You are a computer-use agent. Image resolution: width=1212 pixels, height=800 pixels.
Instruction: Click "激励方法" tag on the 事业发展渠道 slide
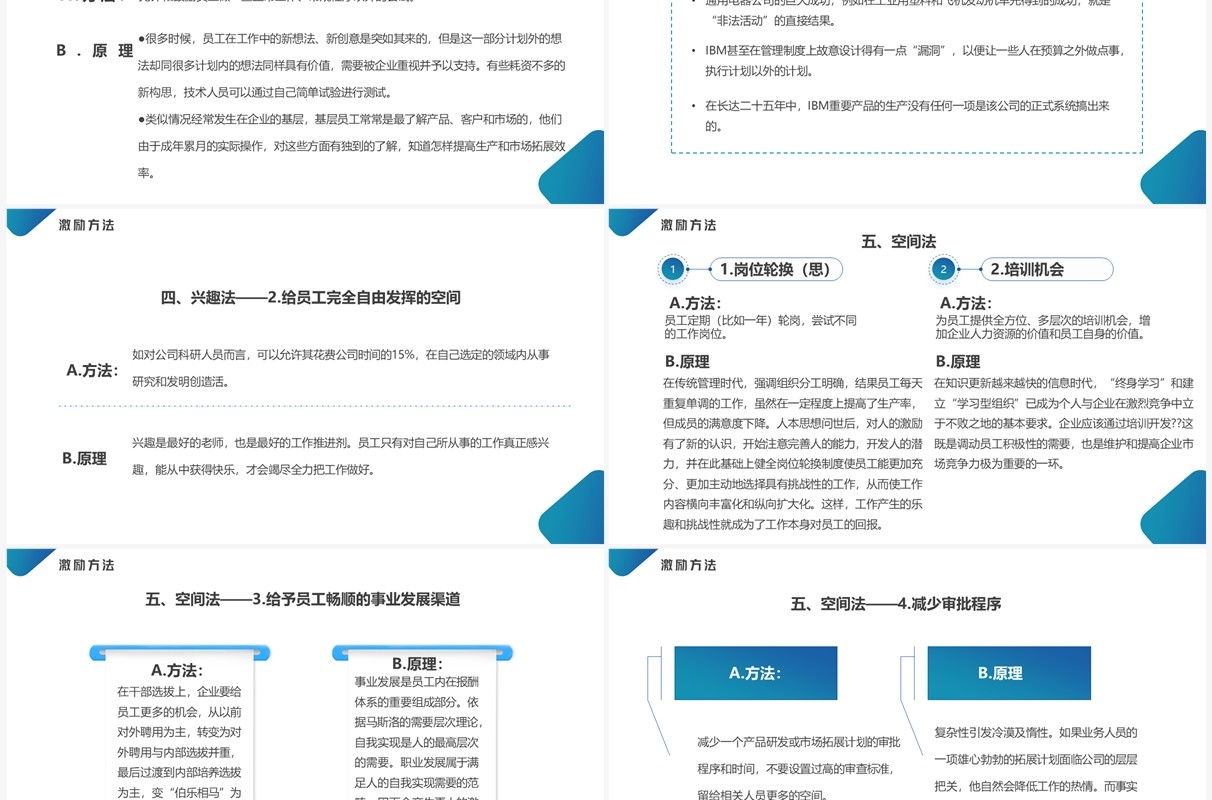[x=87, y=565]
